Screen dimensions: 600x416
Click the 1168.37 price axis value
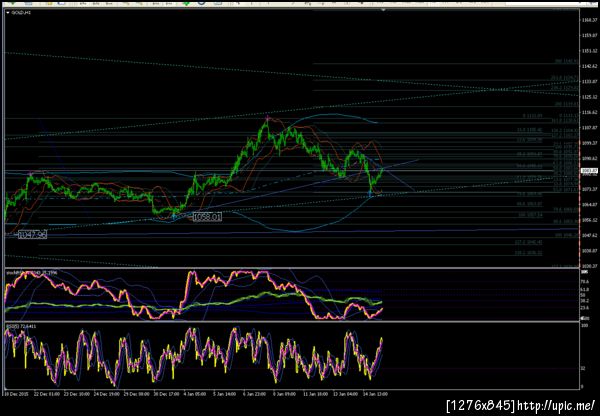(x=590, y=20)
